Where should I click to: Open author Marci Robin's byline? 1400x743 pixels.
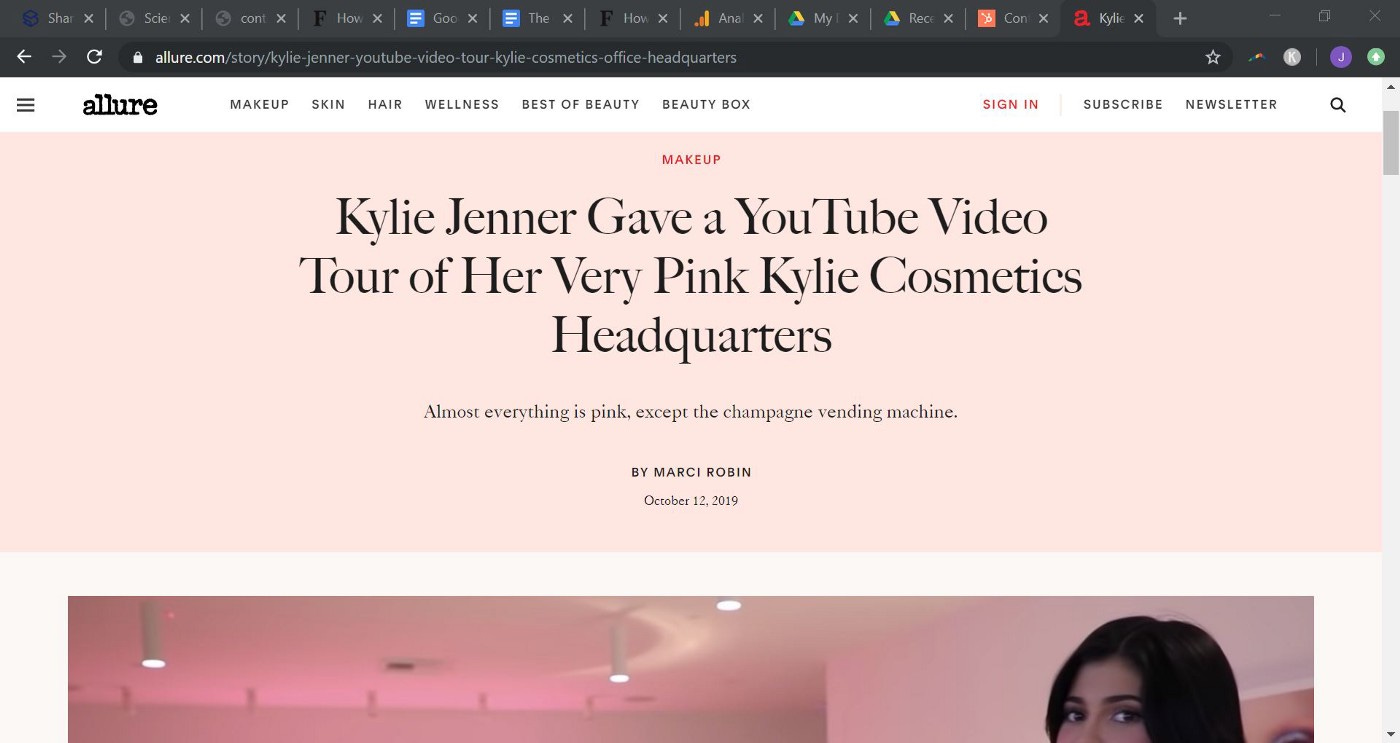point(691,472)
